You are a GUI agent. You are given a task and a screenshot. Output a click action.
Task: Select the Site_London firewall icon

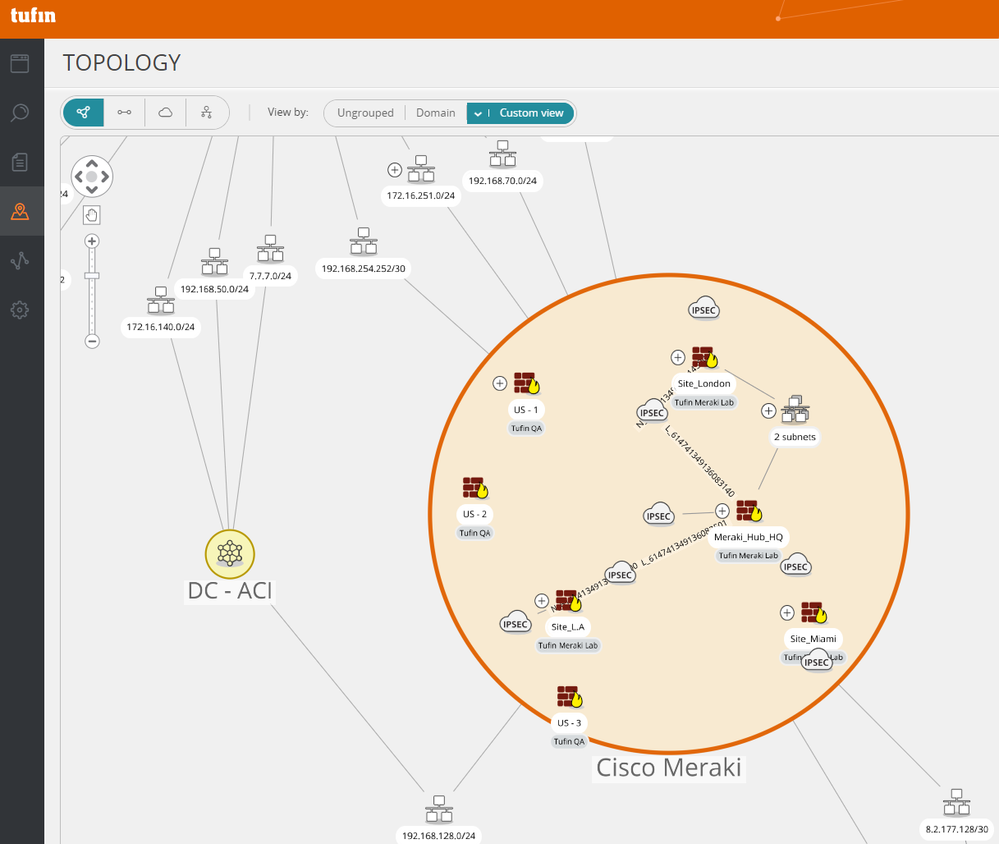pos(705,357)
